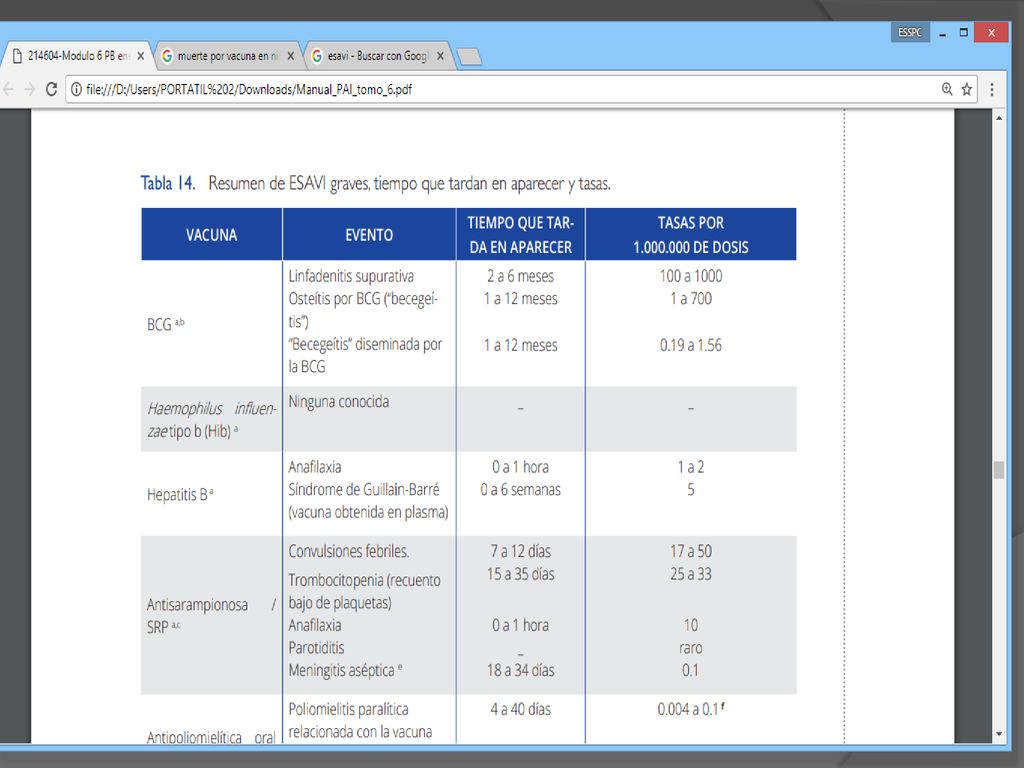This screenshot has height=768, width=1024.
Task: Go back using the browser back arrow
Action: (8, 89)
